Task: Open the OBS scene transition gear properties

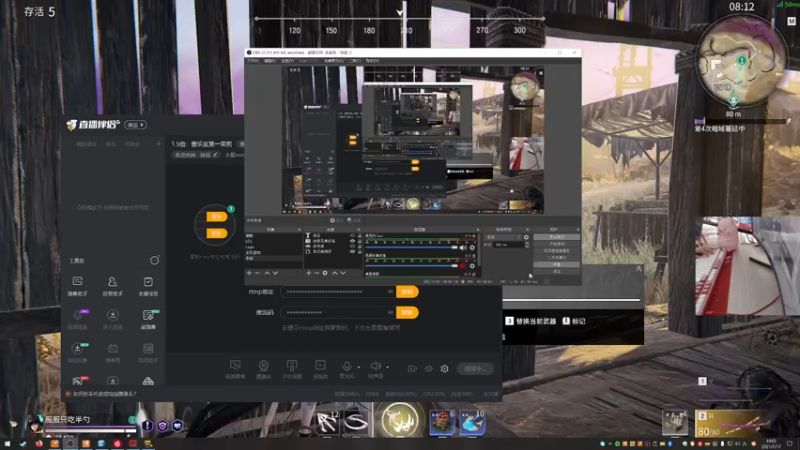Action: tap(526, 237)
